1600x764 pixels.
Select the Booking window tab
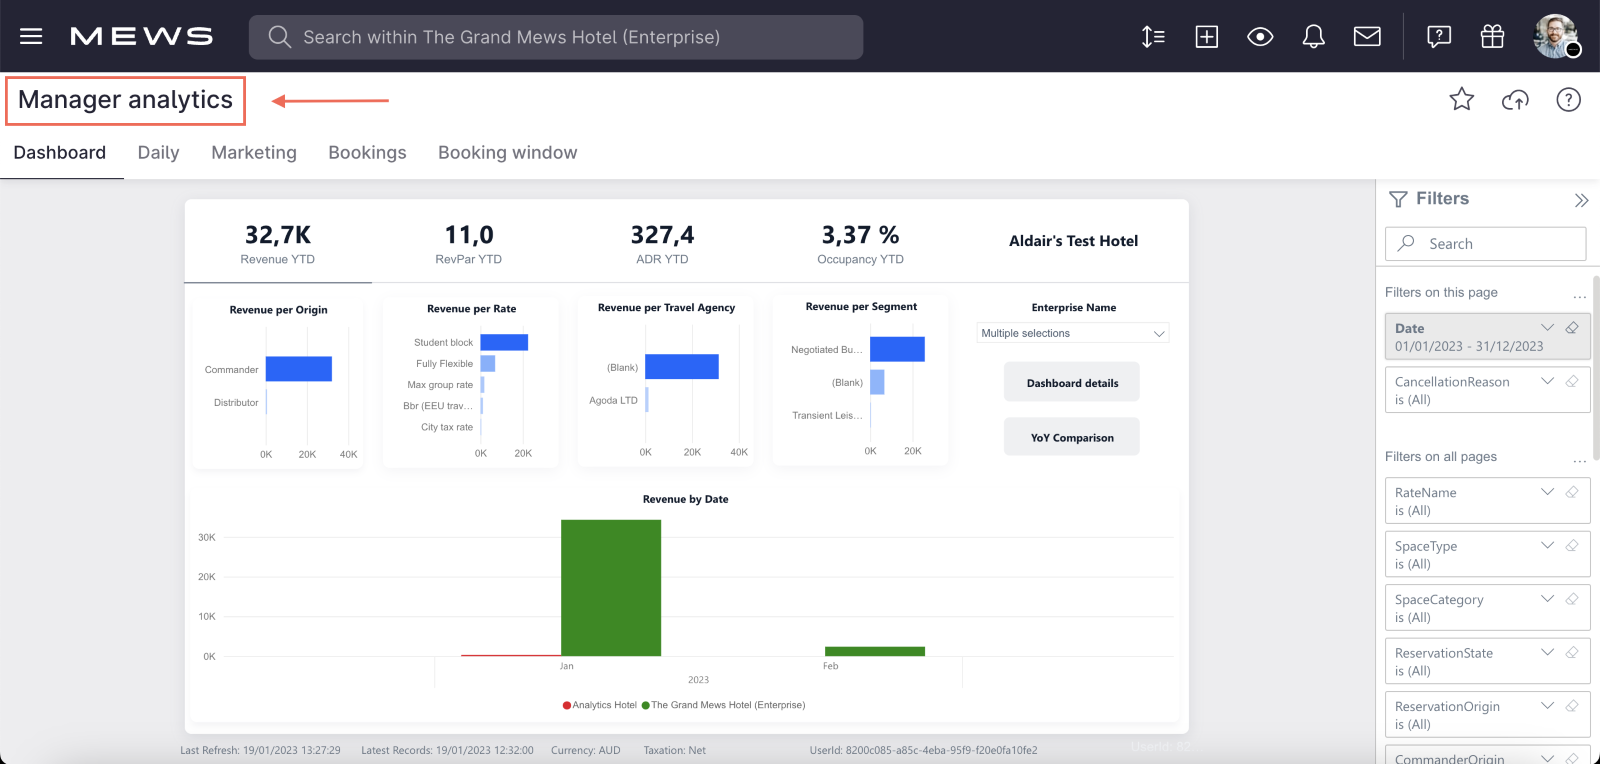(508, 152)
